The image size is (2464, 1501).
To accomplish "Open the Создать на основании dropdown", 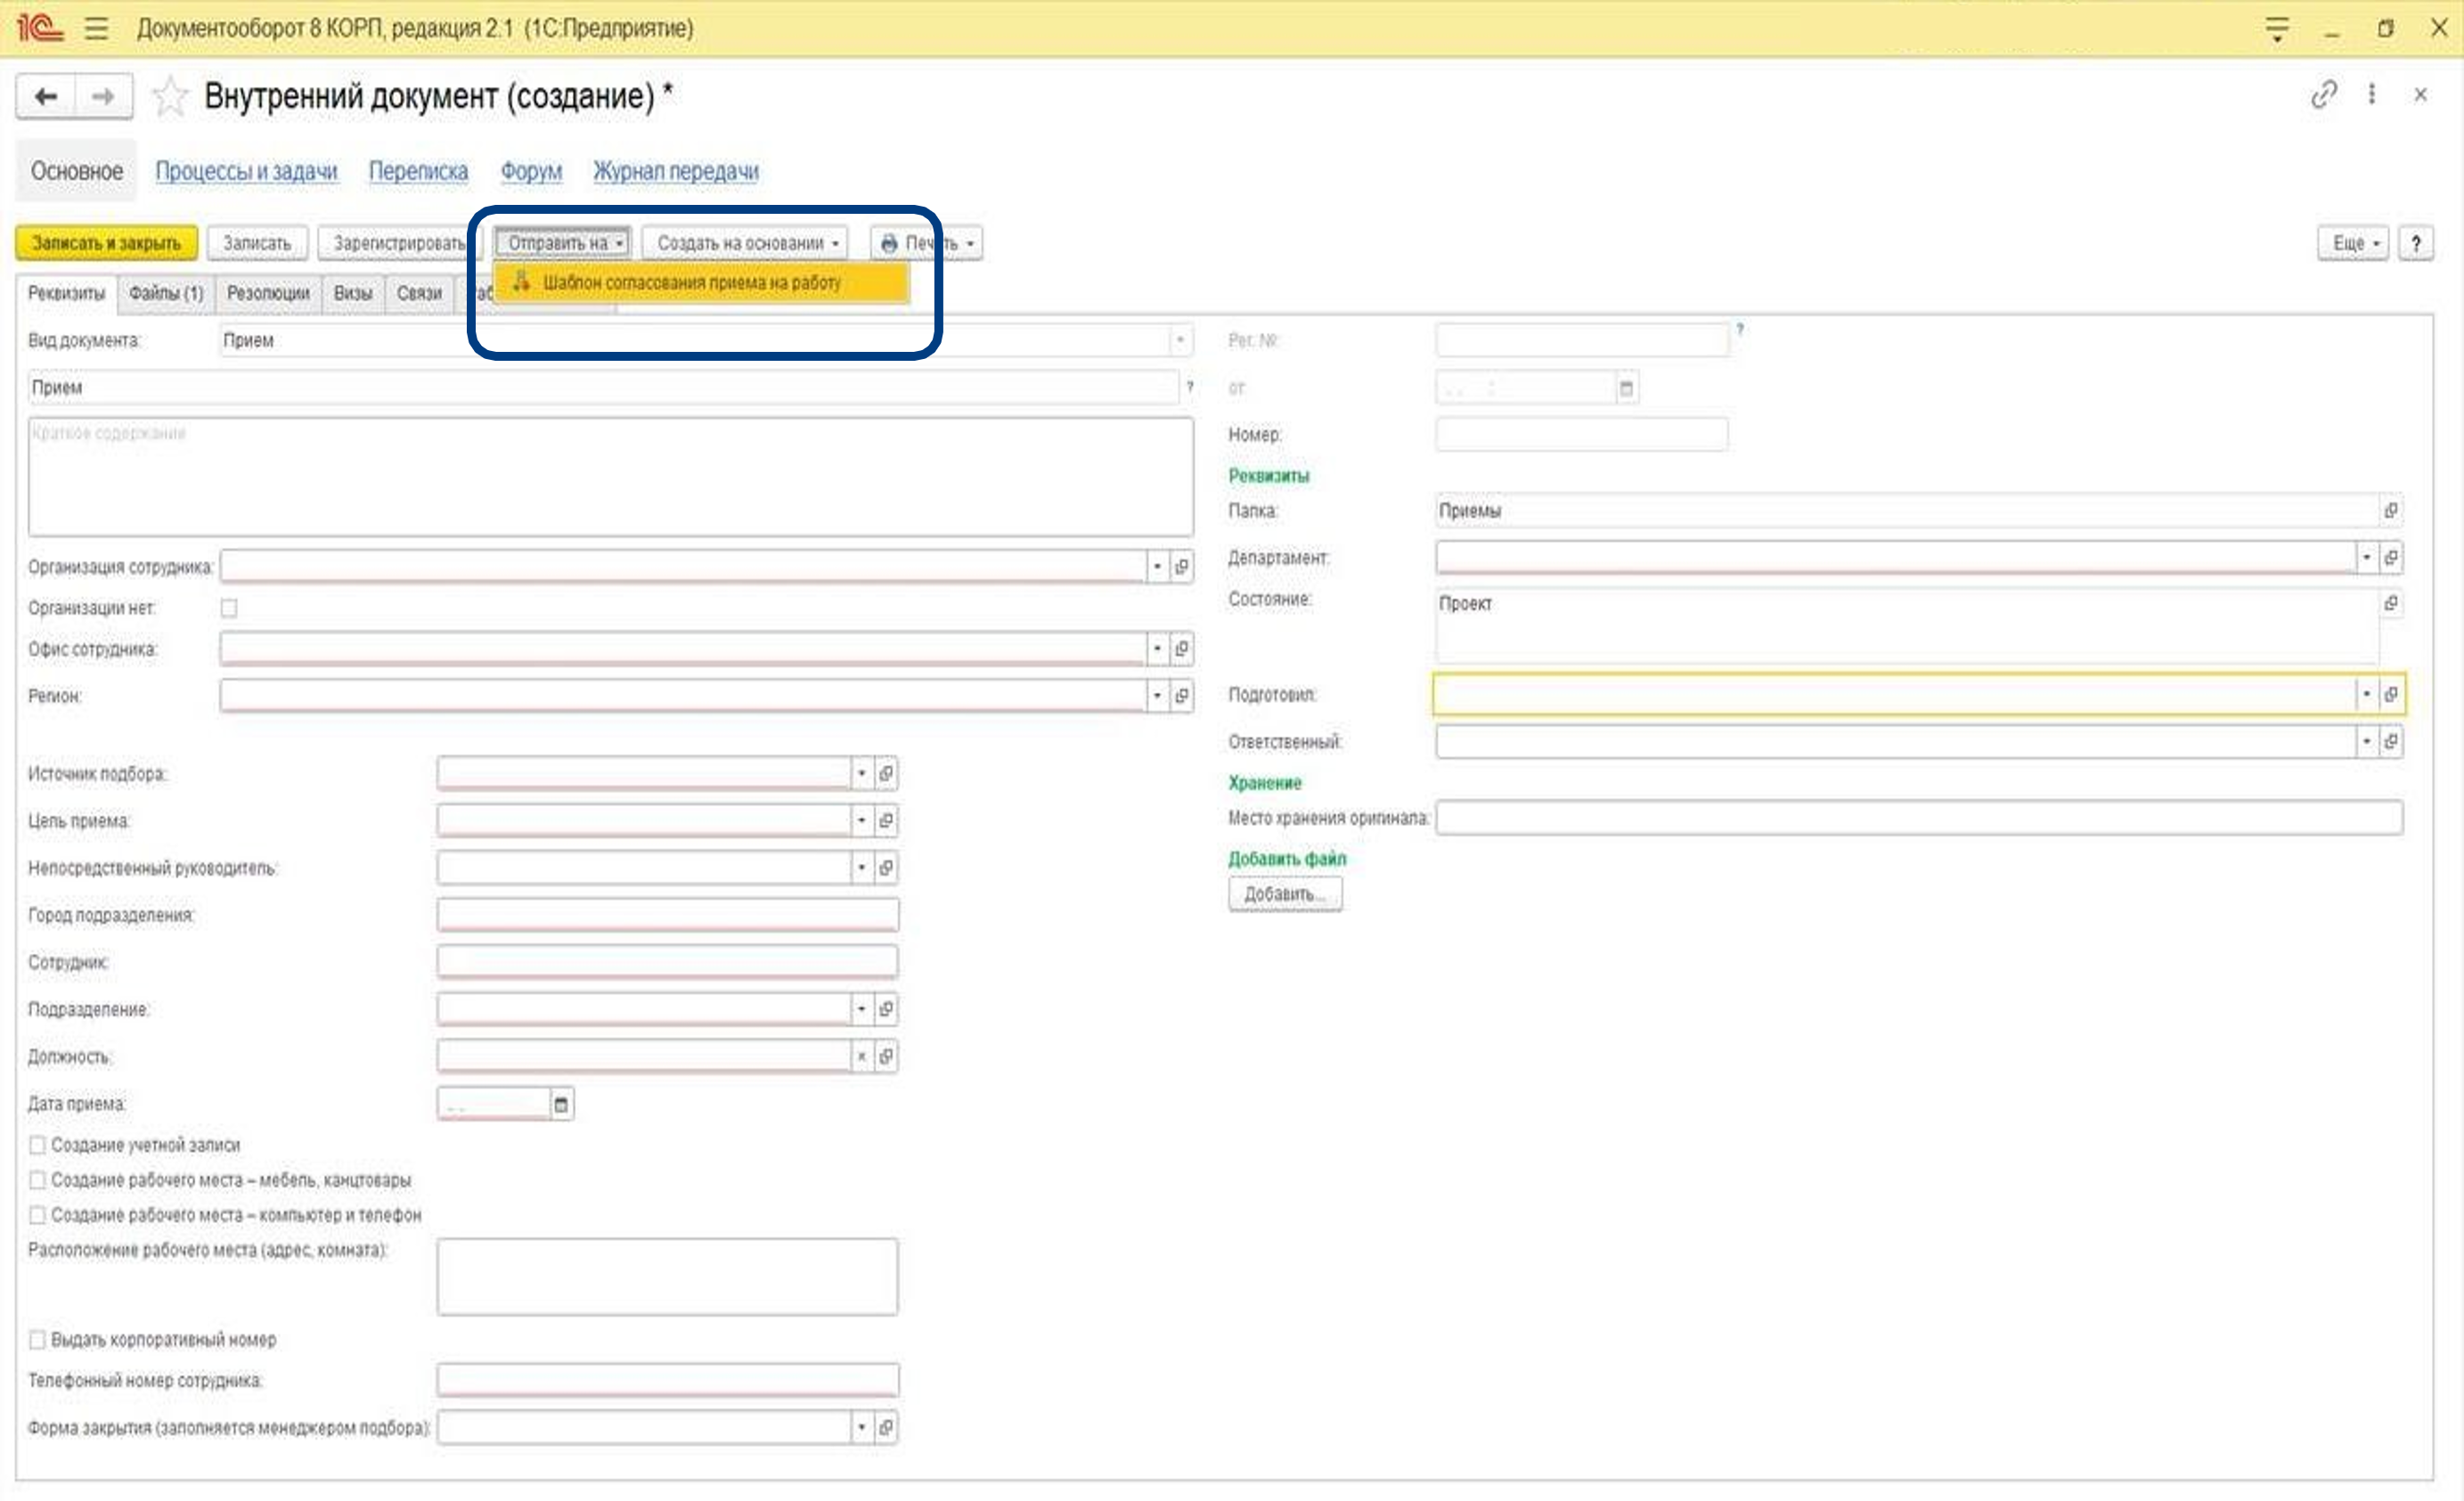I will coord(744,243).
